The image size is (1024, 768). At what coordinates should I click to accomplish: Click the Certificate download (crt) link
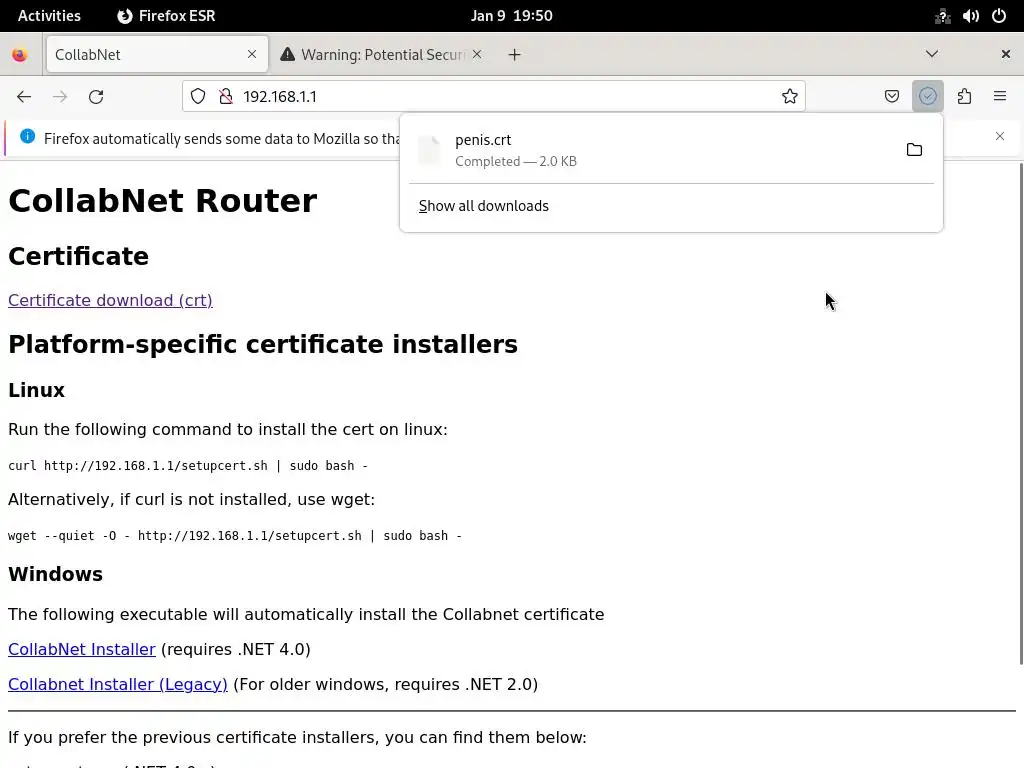coord(110,300)
